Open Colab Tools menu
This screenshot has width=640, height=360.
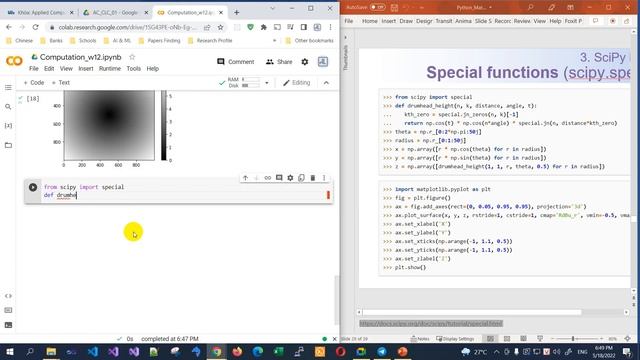click(x=133, y=69)
